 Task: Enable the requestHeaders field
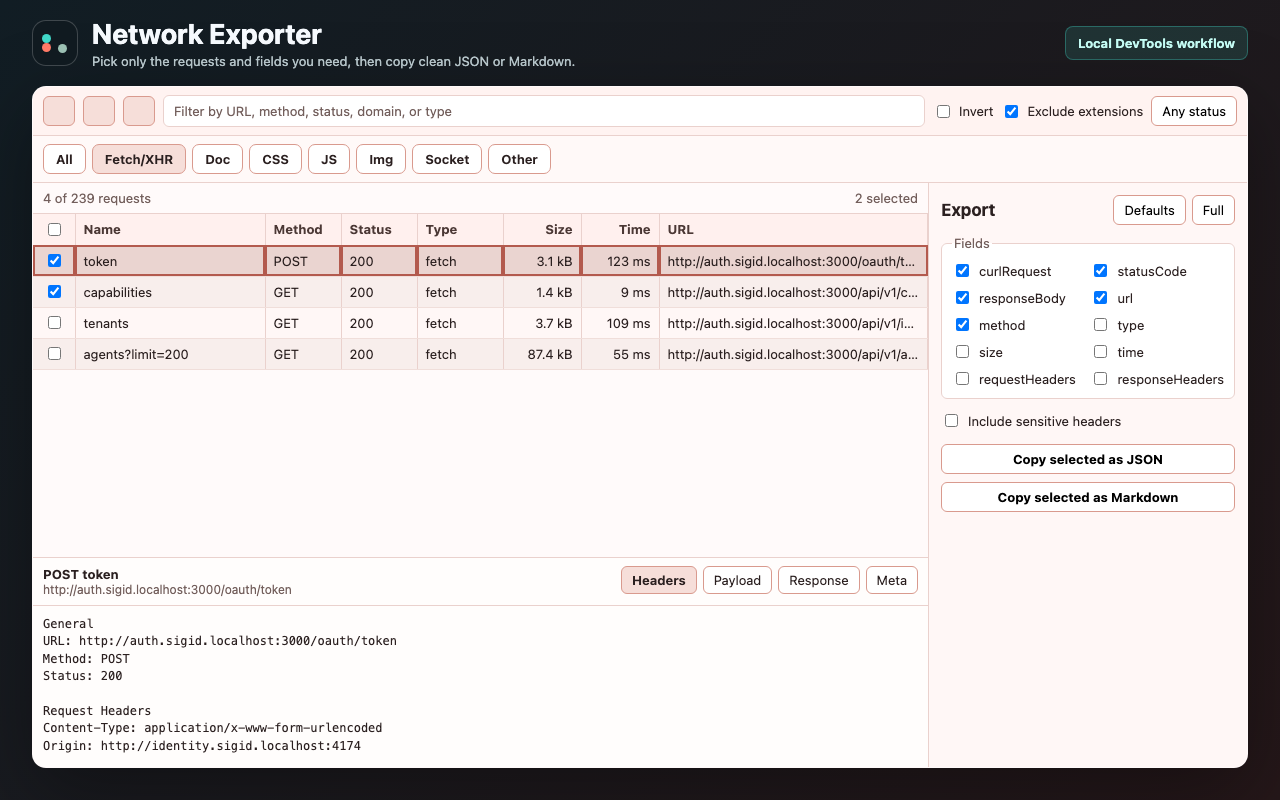(x=962, y=378)
